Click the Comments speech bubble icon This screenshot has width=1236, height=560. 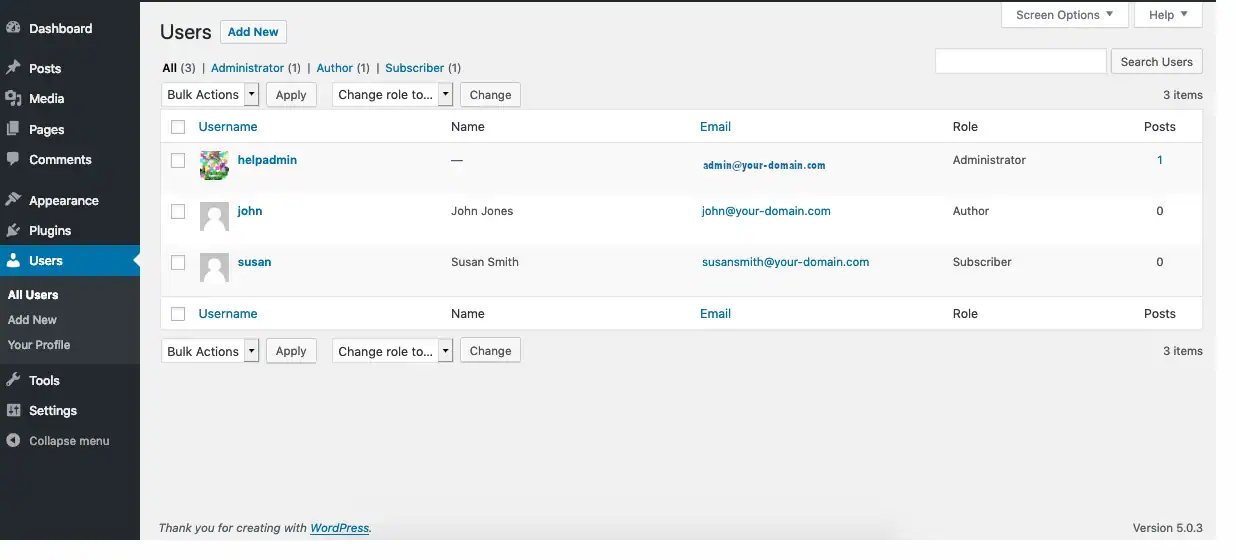click(x=13, y=159)
